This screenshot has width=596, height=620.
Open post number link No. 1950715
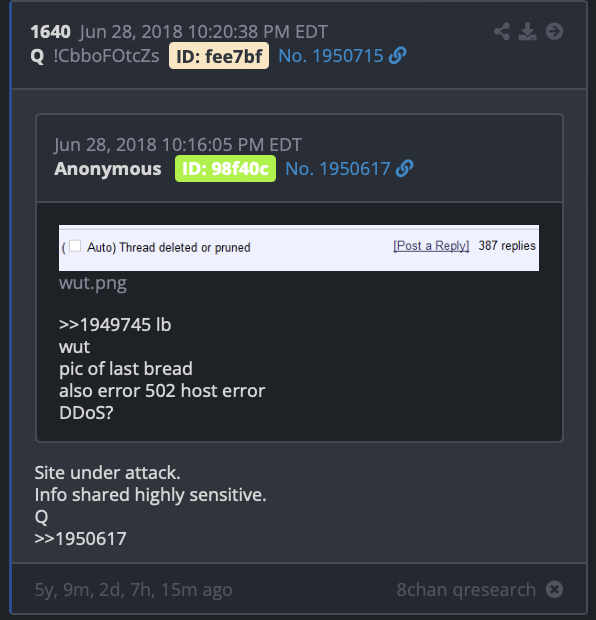(x=331, y=56)
